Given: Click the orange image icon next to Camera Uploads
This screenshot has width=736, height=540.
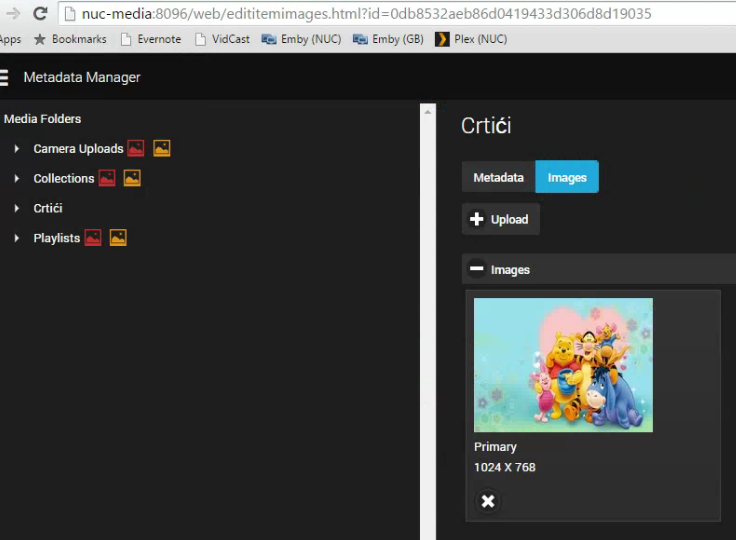Looking at the screenshot, I should coord(162,148).
